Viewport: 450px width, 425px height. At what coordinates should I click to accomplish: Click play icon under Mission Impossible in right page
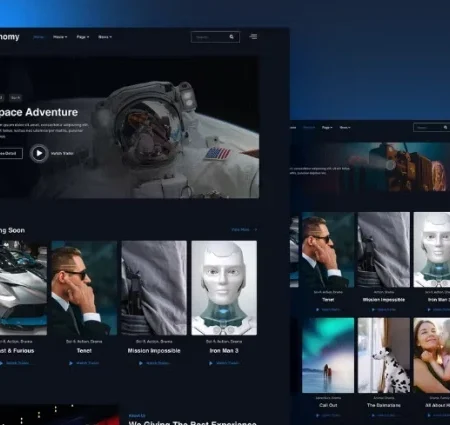click(373, 310)
